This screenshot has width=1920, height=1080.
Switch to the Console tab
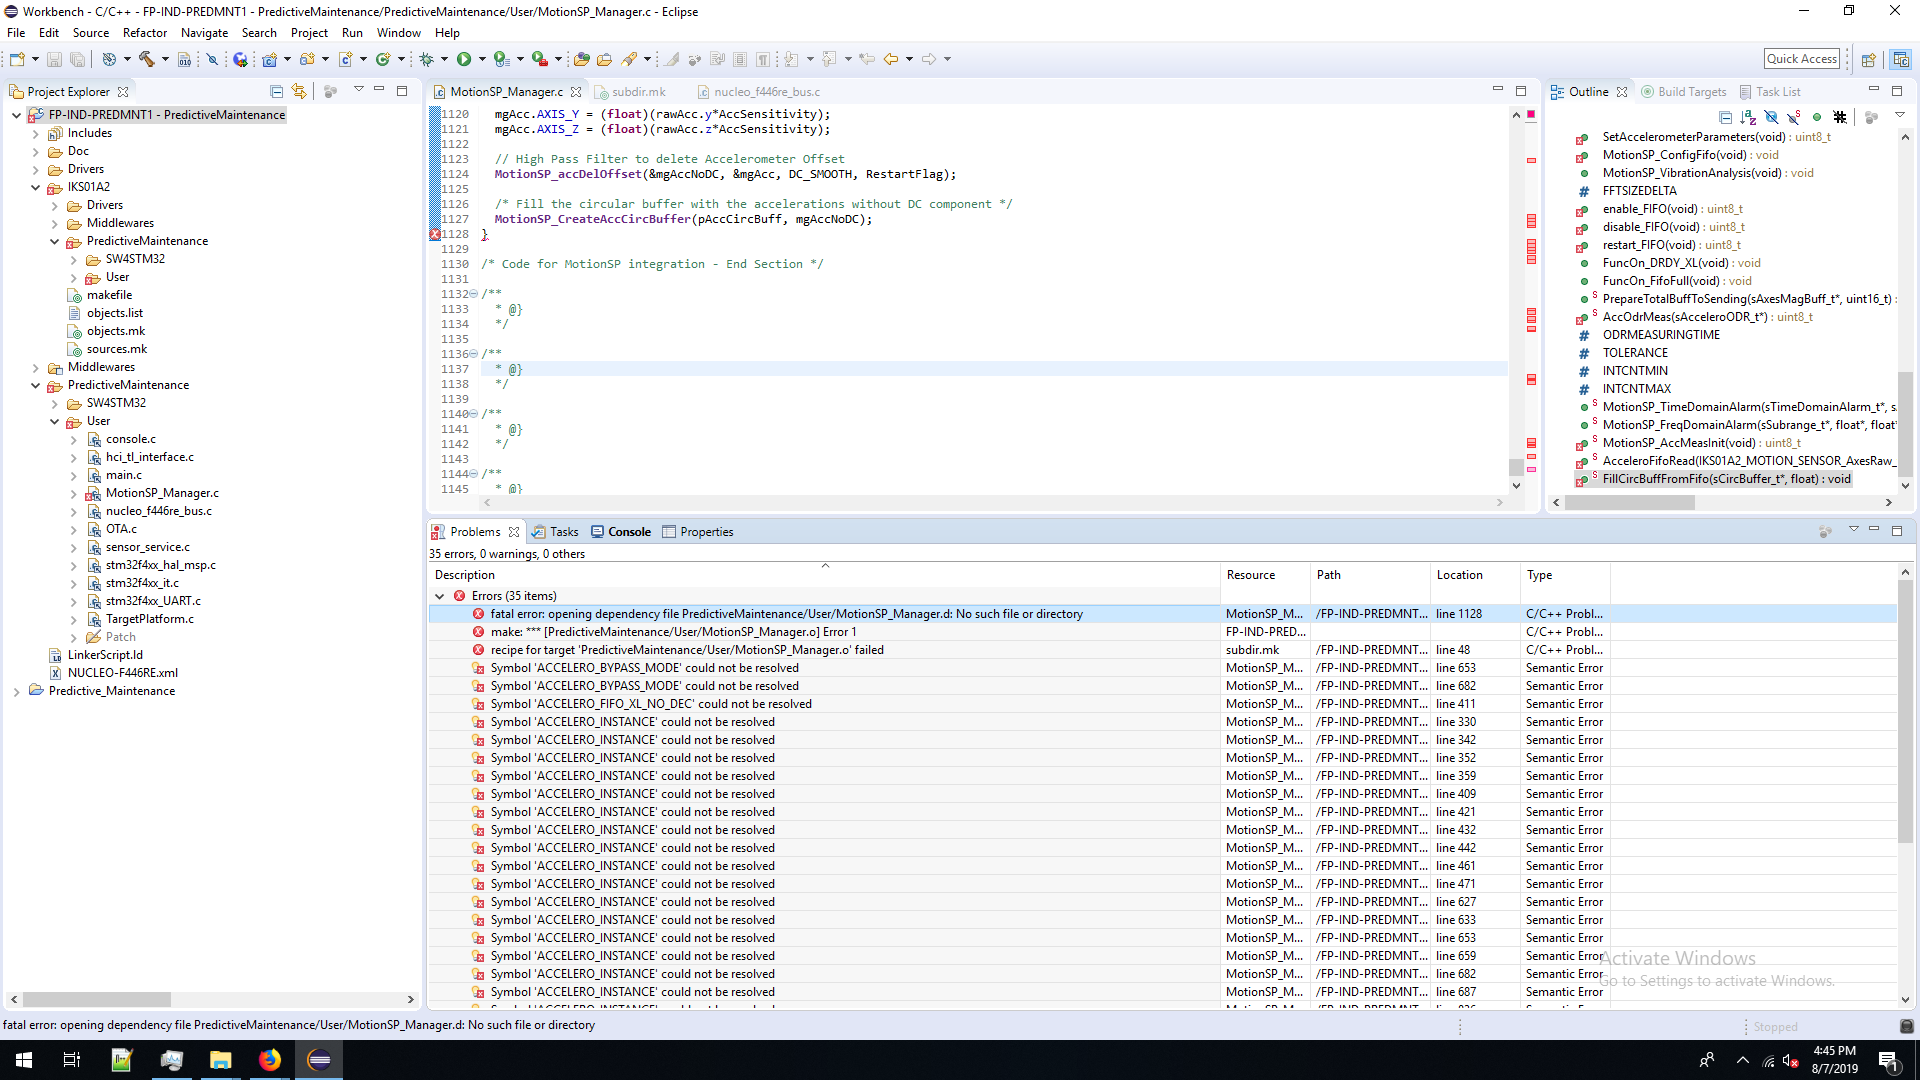coord(628,532)
